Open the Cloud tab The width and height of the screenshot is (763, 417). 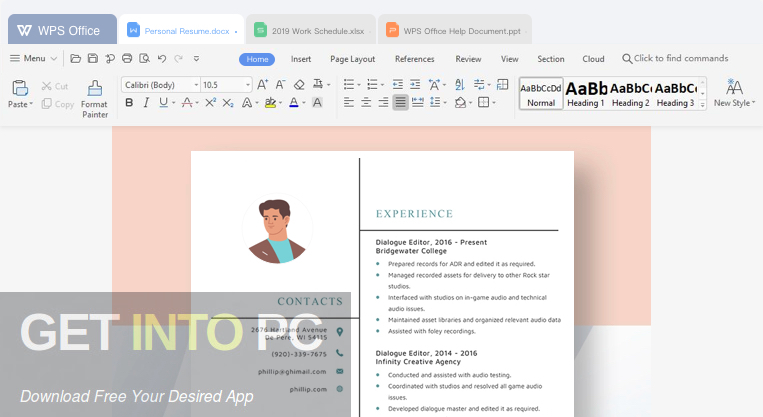click(x=593, y=59)
